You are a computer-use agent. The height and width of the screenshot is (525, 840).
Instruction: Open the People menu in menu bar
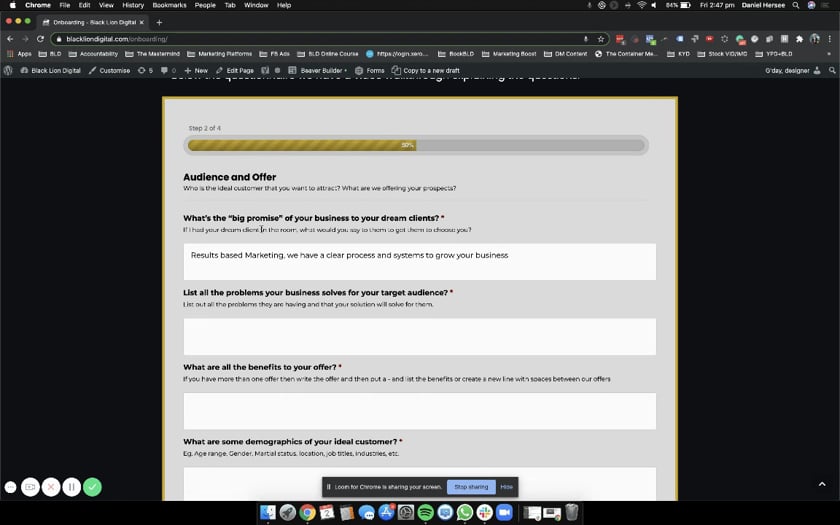pyautogui.click(x=205, y=5)
